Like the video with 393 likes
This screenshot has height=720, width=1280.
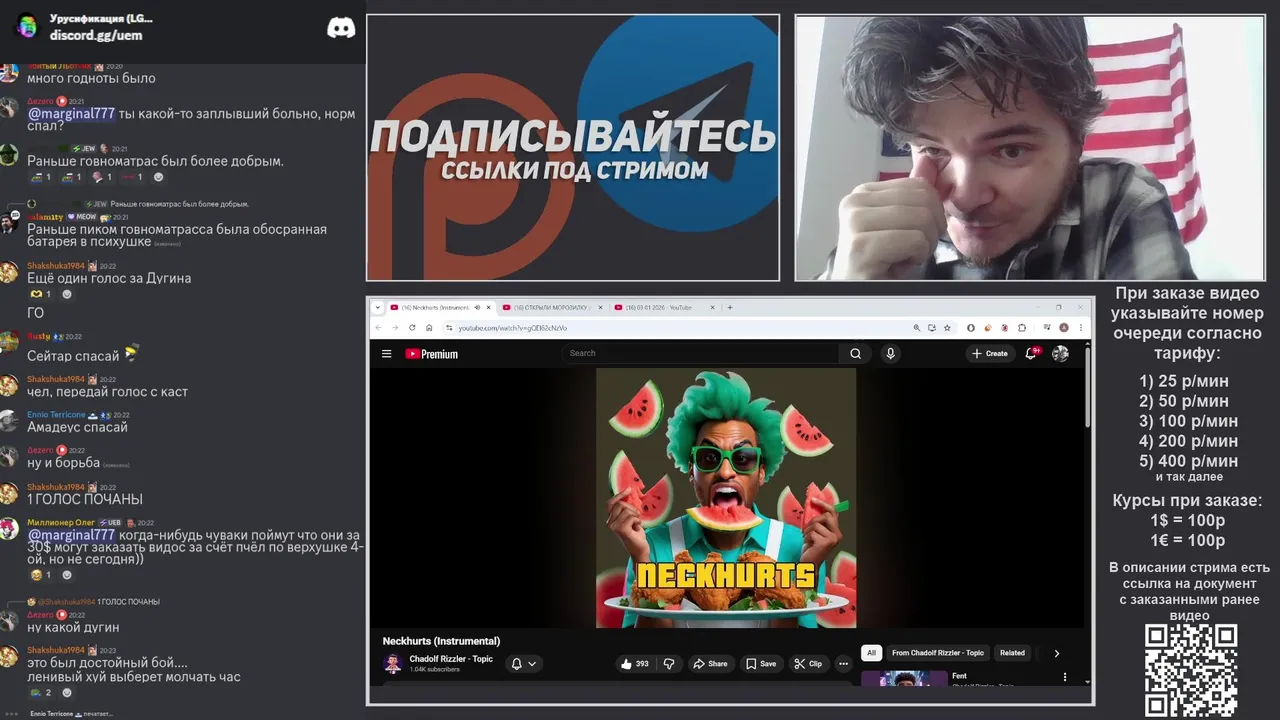635,663
